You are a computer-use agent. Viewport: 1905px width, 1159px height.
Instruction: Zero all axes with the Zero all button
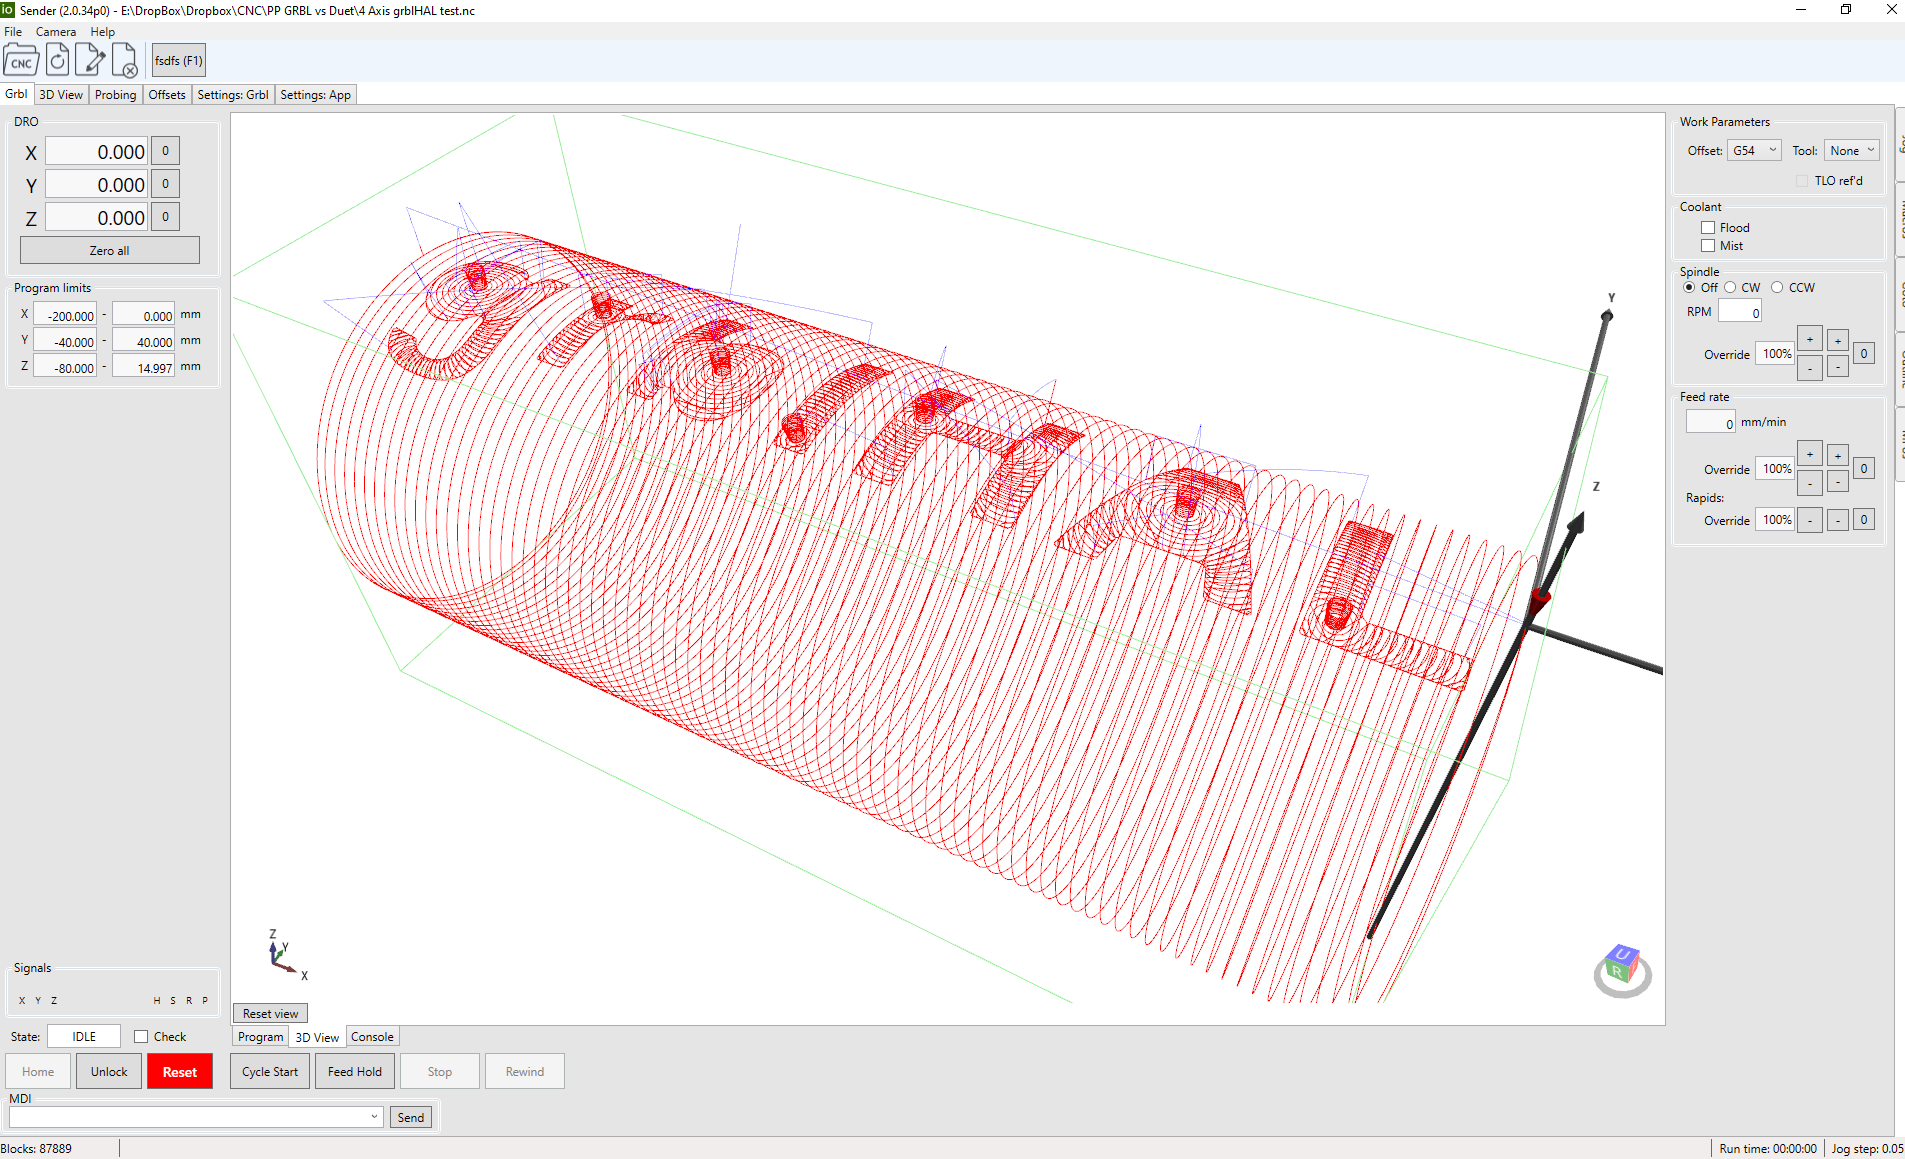click(110, 249)
